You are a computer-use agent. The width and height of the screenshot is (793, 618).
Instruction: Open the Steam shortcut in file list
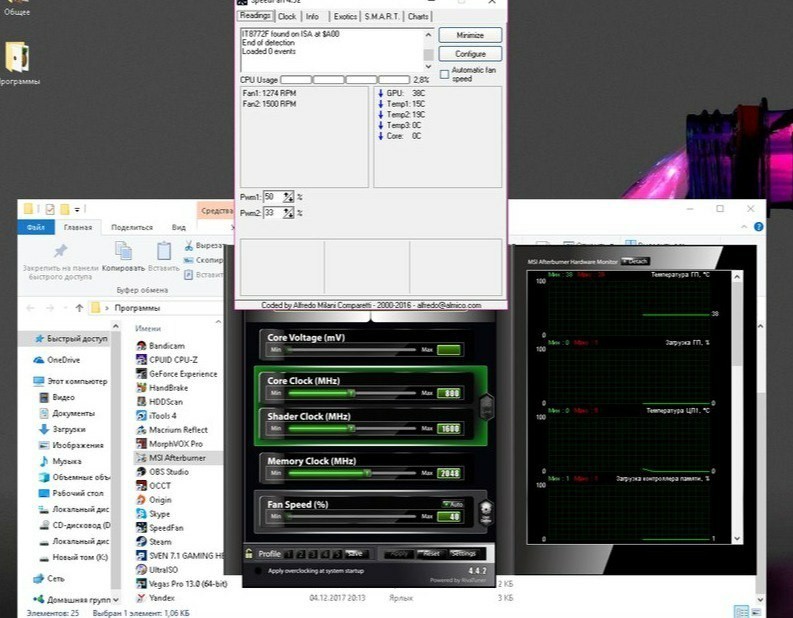pyautogui.click(x=159, y=541)
